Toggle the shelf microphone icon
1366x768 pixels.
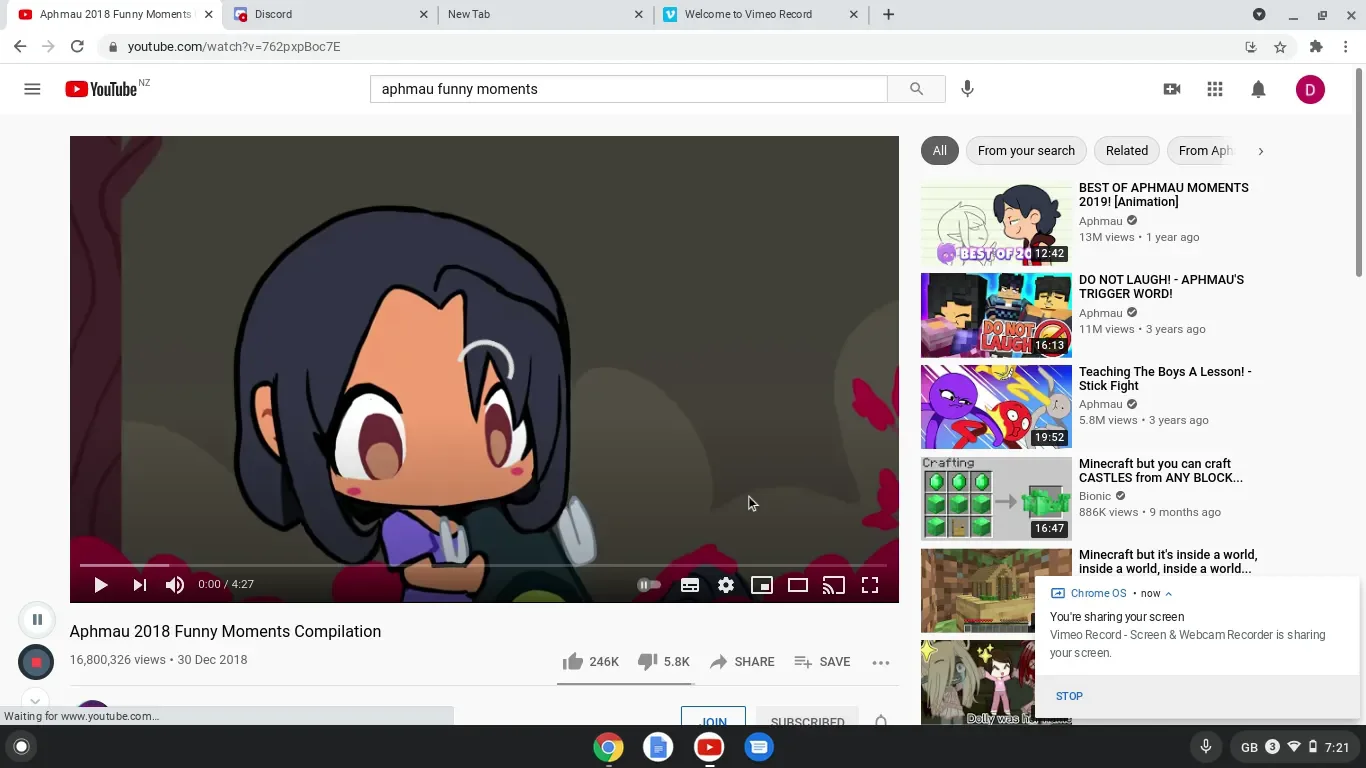click(x=1206, y=746)
